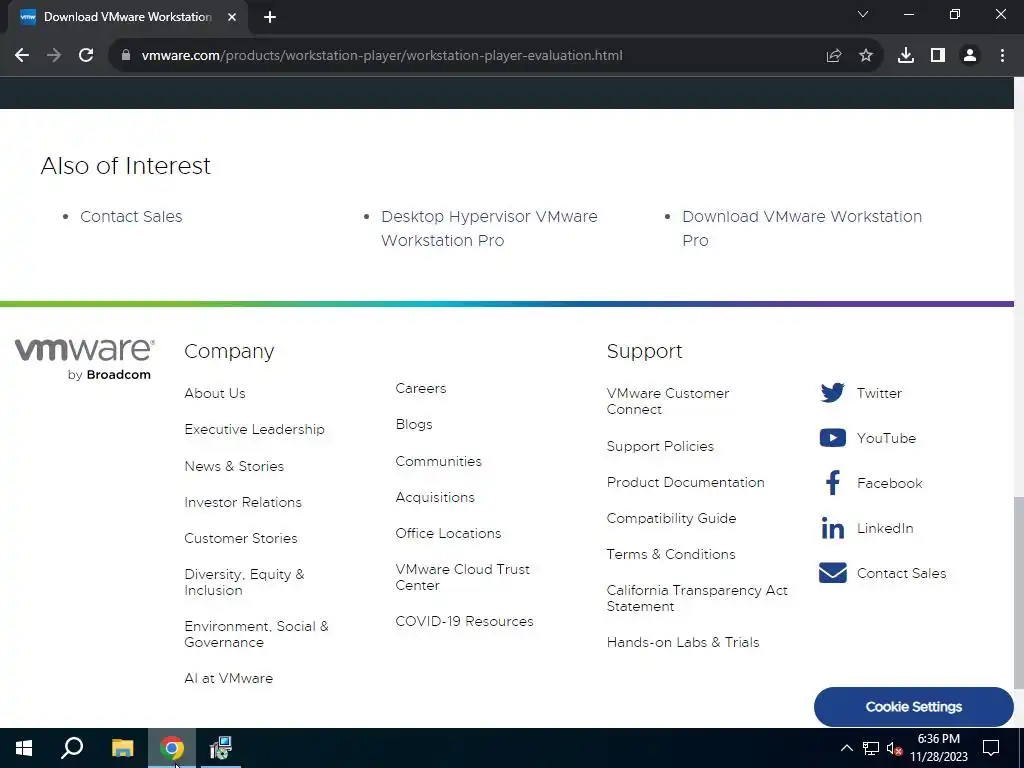Viewport: 1024px width, 768px height.
Task: Open the tab search dropdown arrow
Action: coord(863,14)
